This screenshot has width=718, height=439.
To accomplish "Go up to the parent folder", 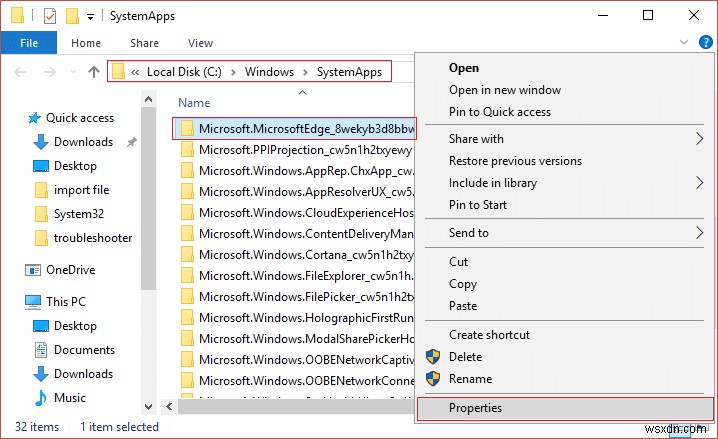I will click(x=94, y=72).
